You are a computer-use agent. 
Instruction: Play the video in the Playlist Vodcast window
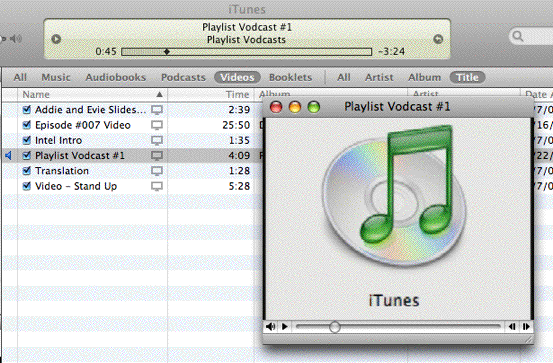(x=285, y=327)
